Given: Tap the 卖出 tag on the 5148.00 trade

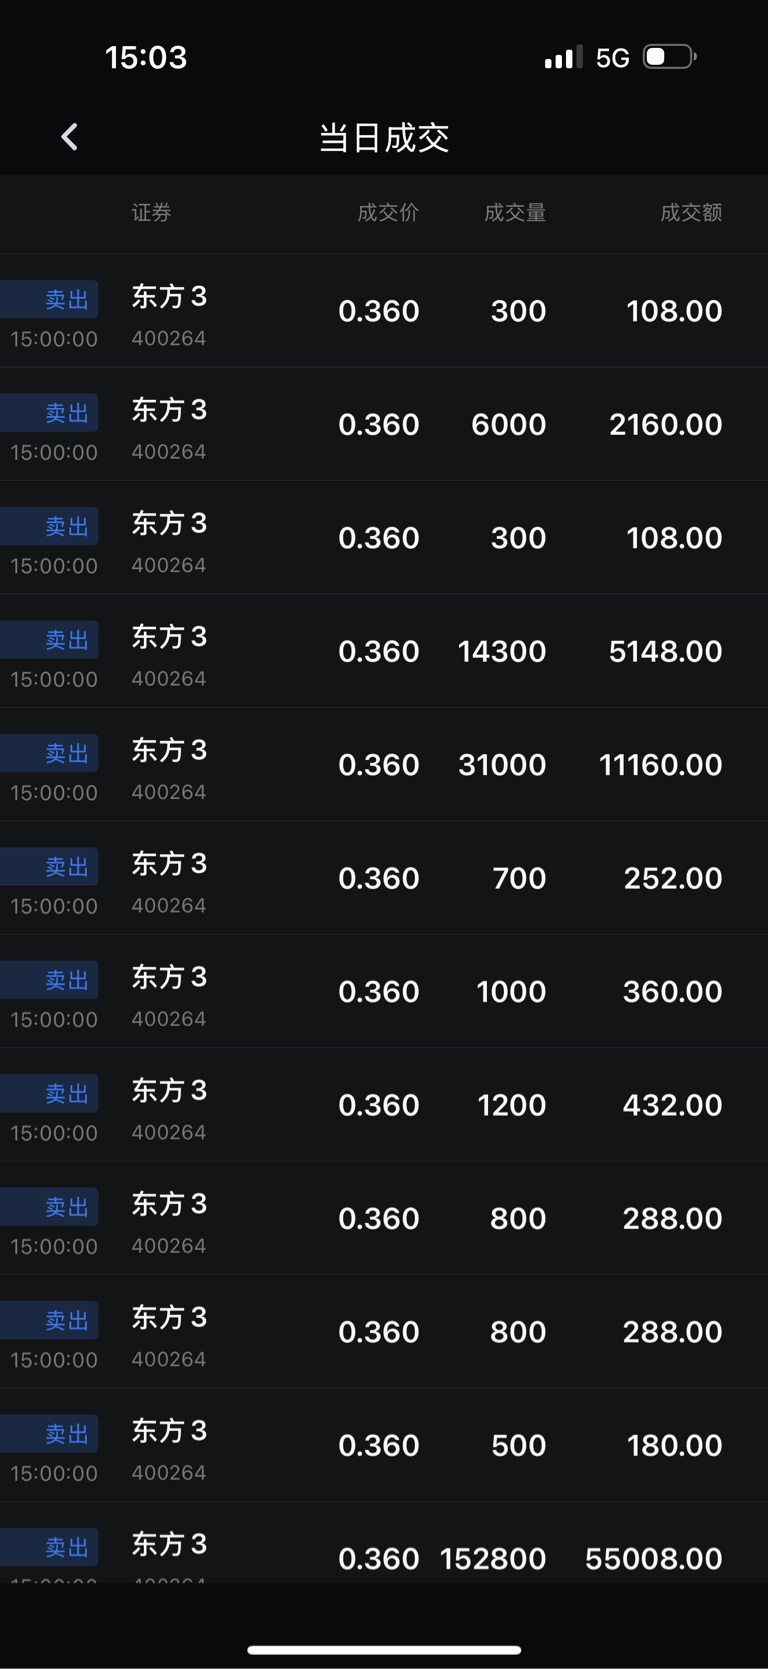Looking at the screenshot, I should [66, 640].
